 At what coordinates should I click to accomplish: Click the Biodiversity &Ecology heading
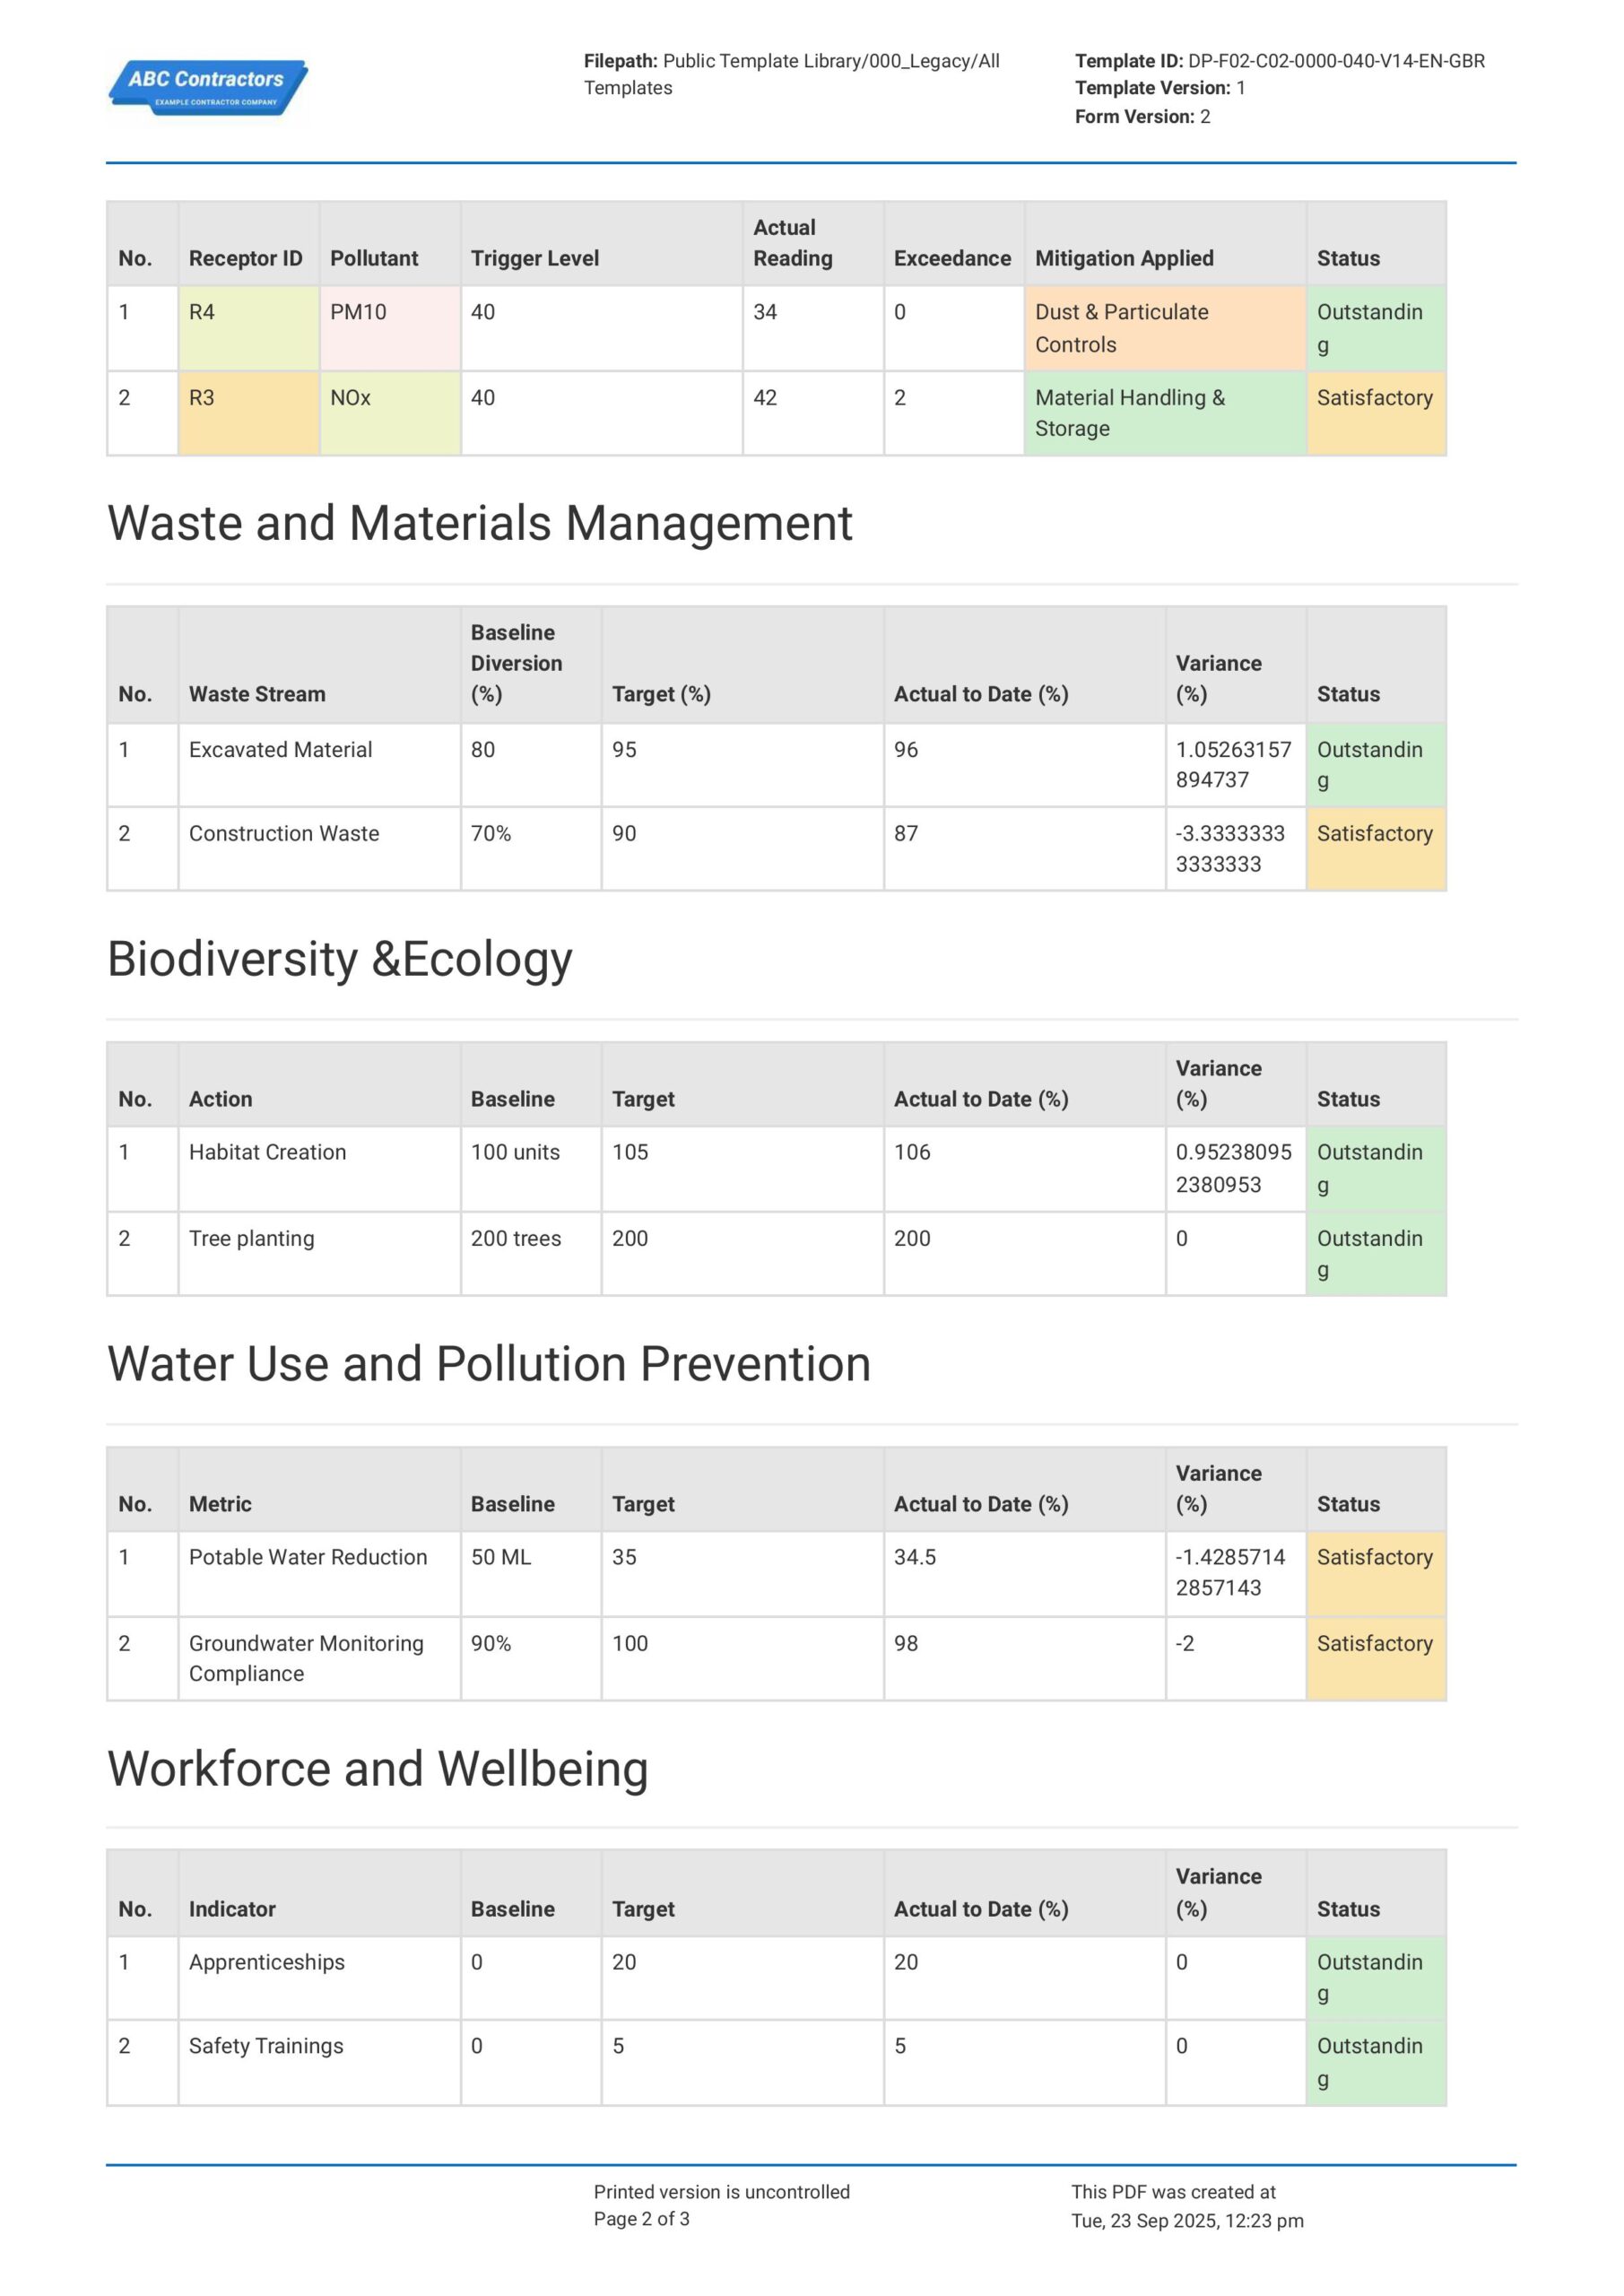tap(339, 959)
